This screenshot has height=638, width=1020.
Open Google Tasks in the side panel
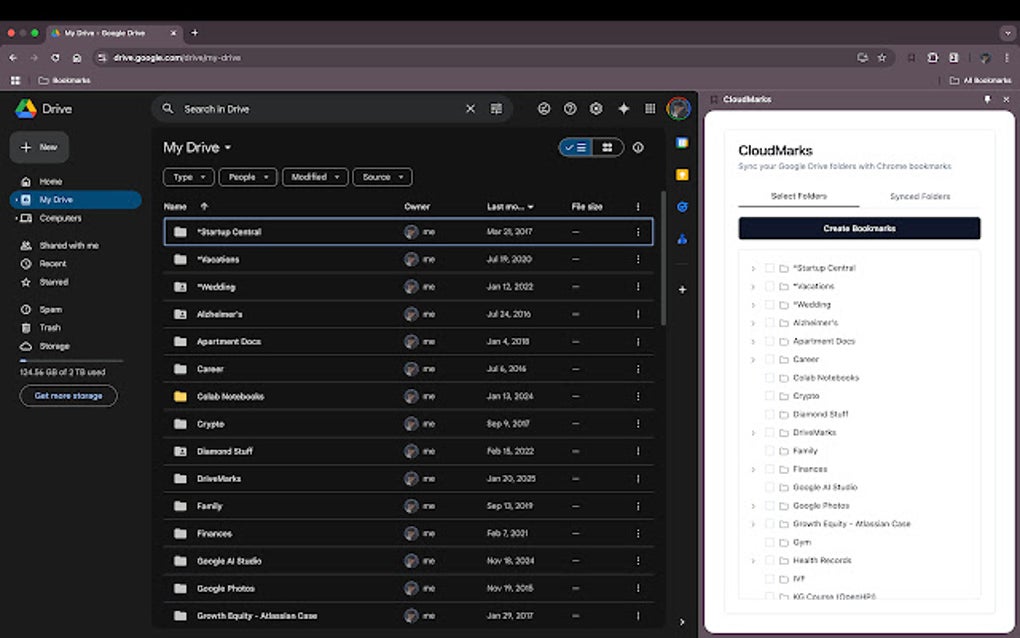682,207
